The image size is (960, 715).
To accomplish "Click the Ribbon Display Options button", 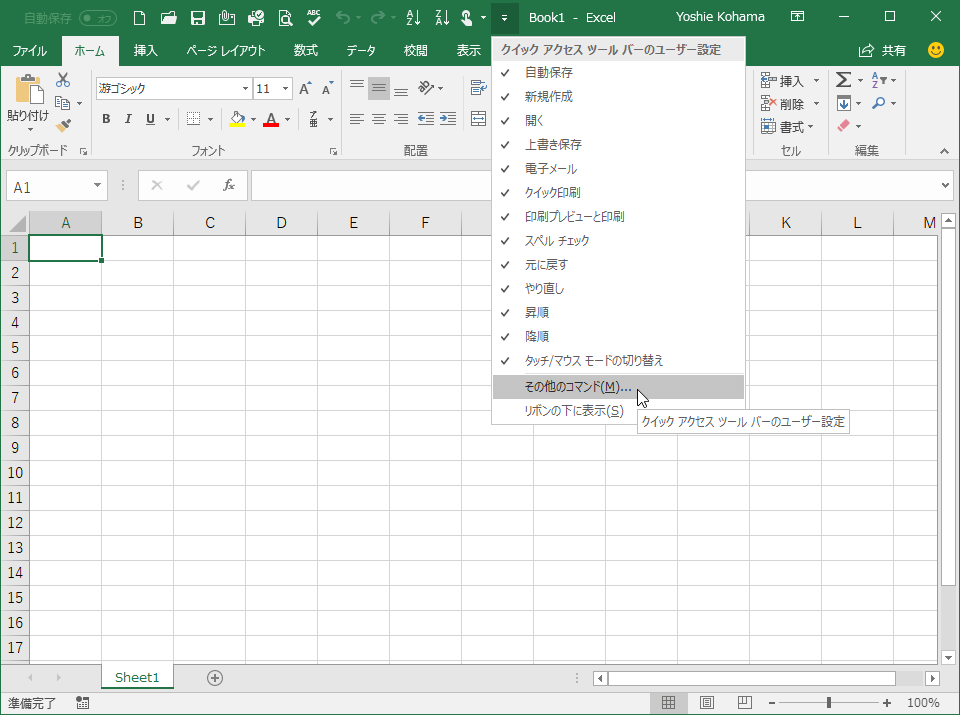I will (797, 17).
